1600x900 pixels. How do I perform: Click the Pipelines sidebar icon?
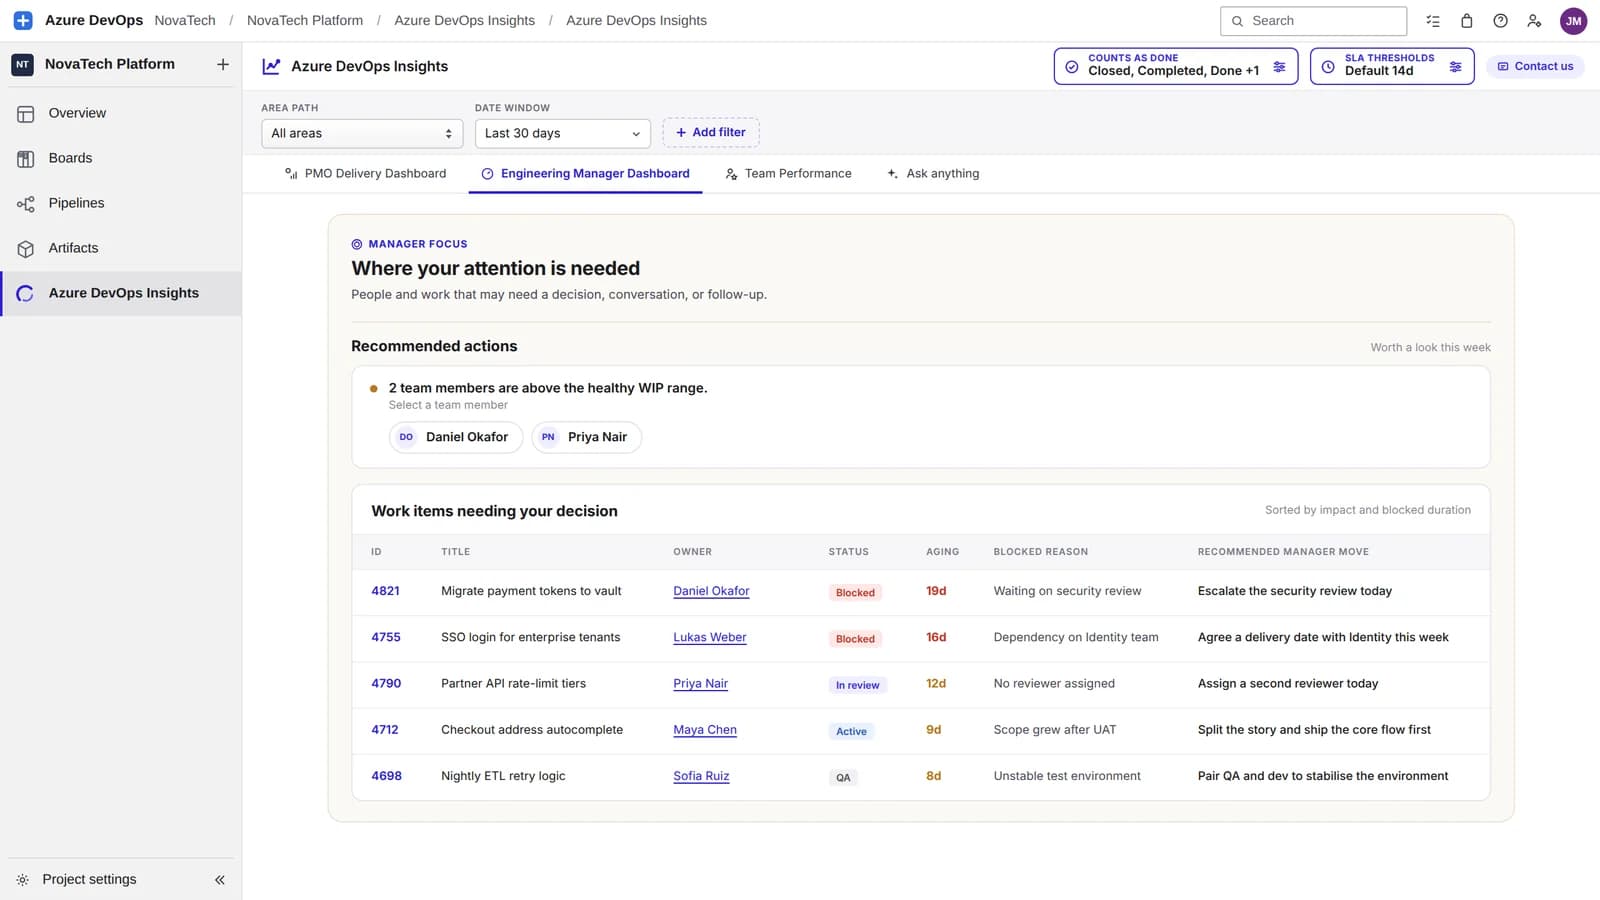tap(26, 204)
